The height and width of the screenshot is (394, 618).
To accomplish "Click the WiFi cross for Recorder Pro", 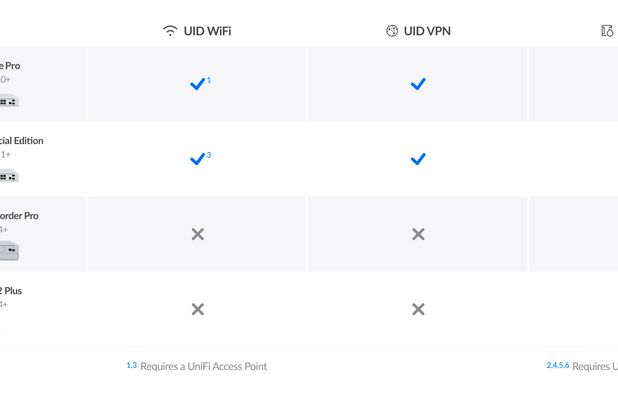I will (198, 234).
